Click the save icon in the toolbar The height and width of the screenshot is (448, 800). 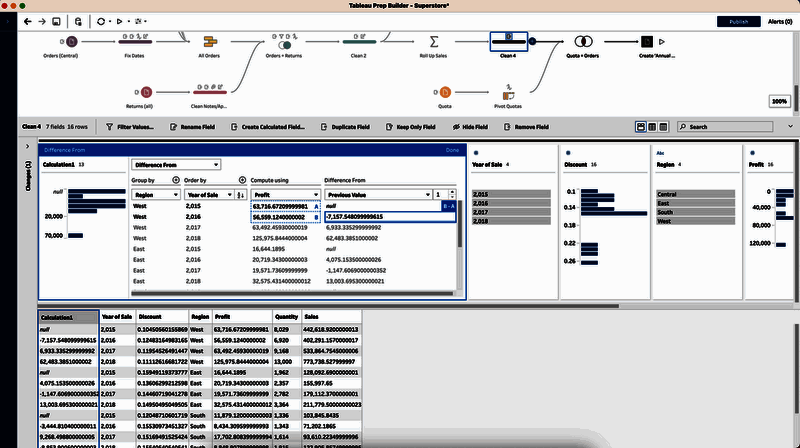coord(56,21)
